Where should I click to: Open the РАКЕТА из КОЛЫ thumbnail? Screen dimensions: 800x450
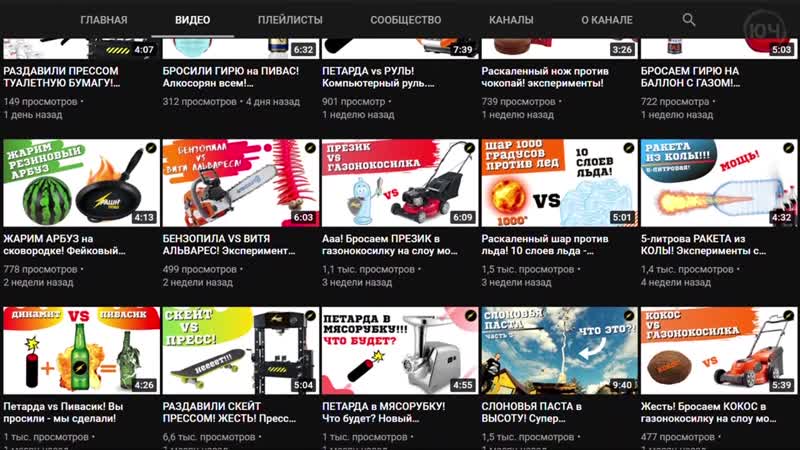click(x=719, y=183)
